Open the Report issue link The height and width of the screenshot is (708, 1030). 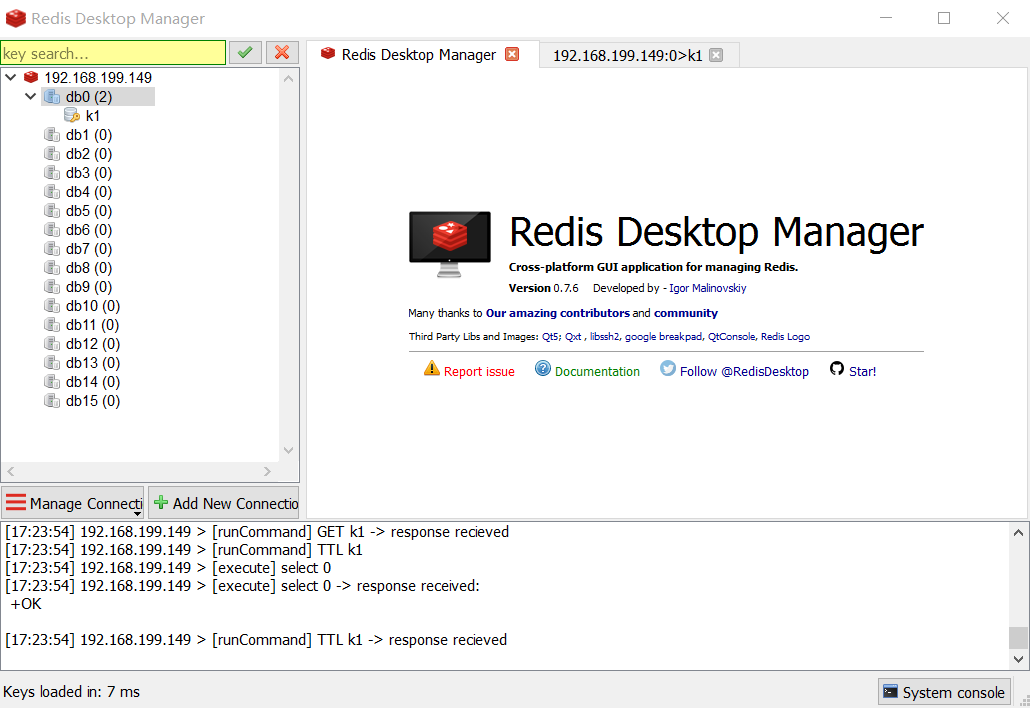(x=479, y=372)
